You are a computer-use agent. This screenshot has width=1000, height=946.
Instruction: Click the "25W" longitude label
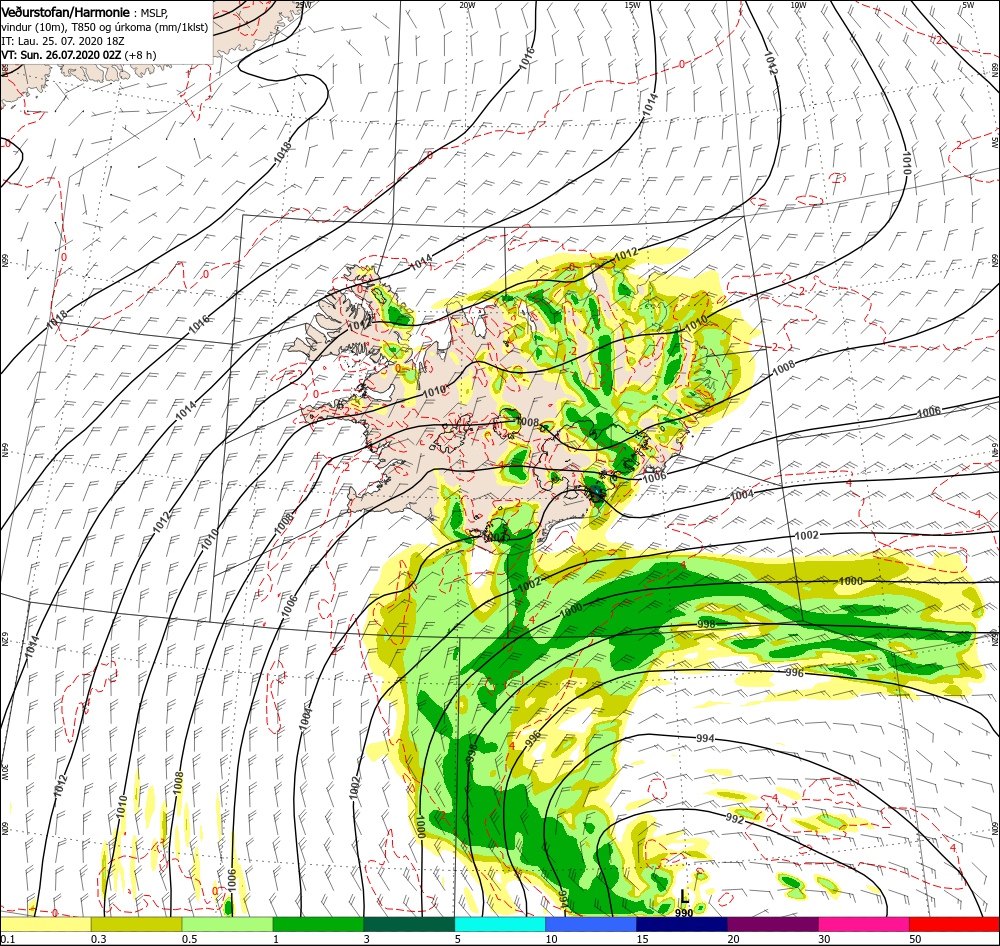point(303,5)
